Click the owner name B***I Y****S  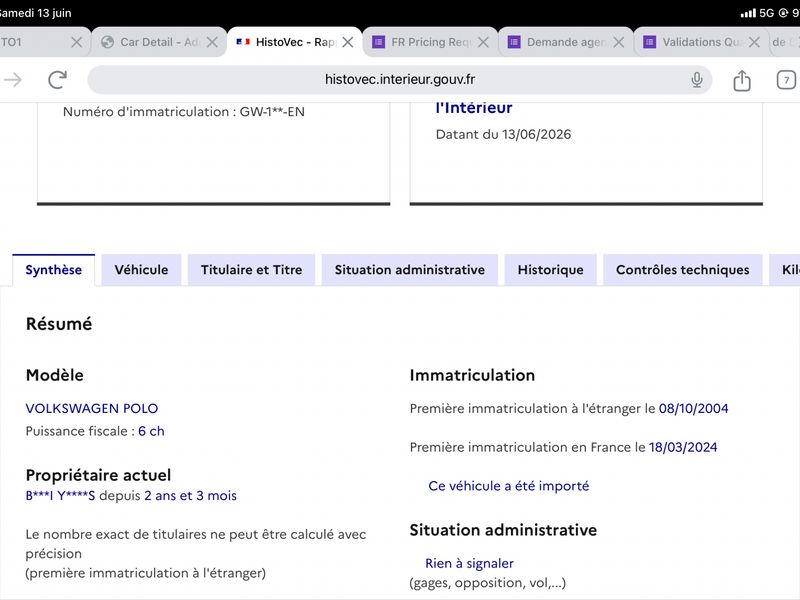pos(60,495)
